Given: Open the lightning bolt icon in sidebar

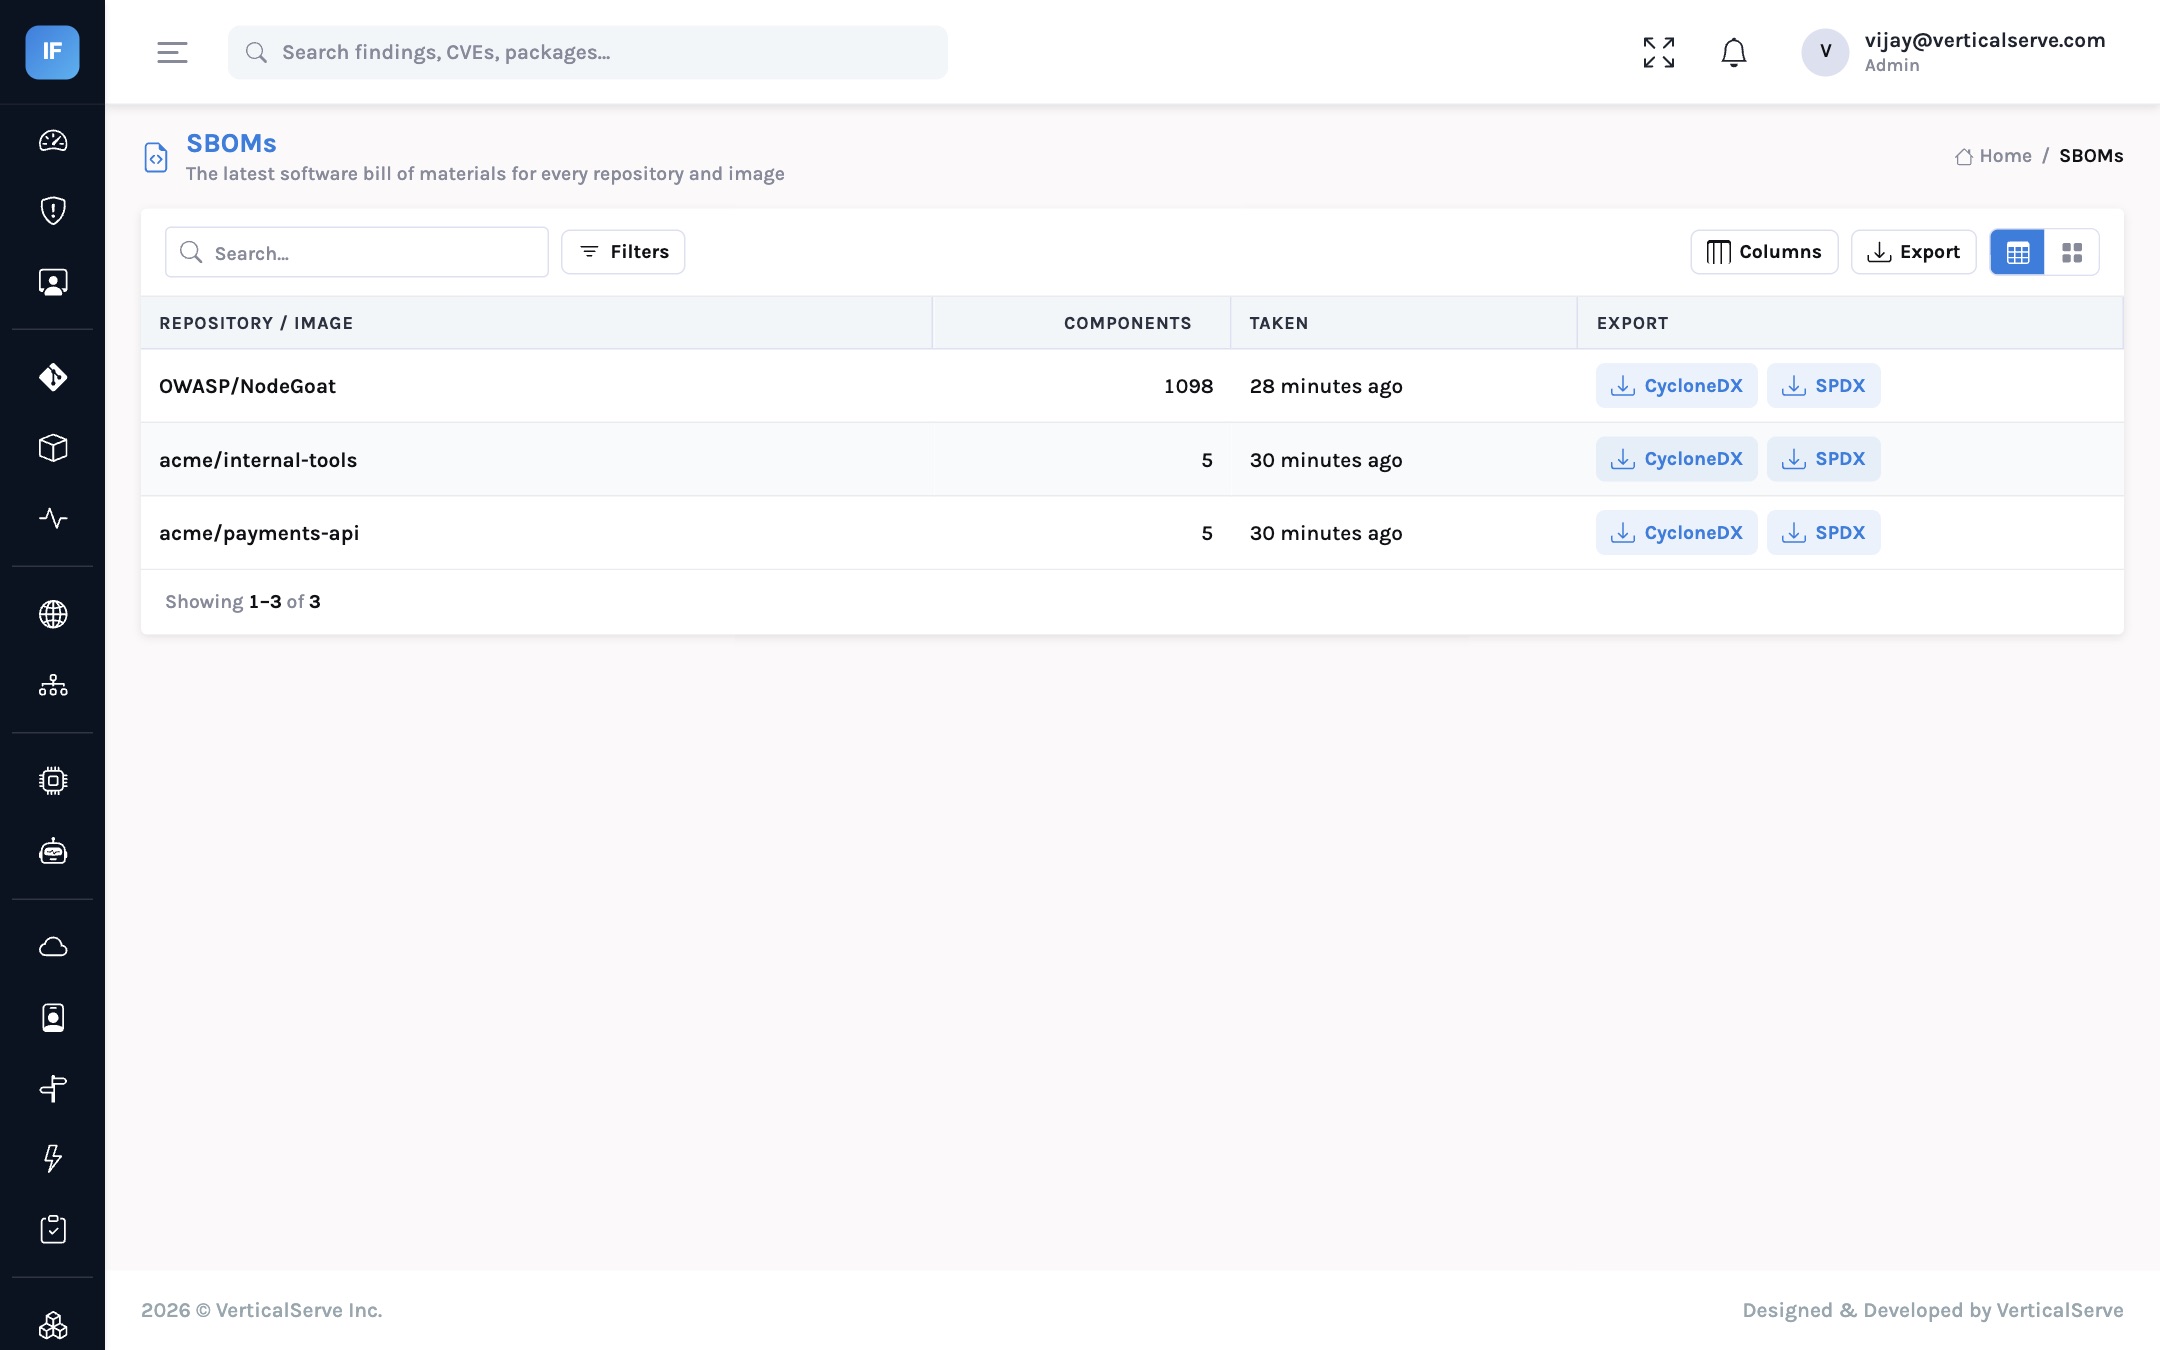Looking at the screenshot, I should tap(53, 1158).
